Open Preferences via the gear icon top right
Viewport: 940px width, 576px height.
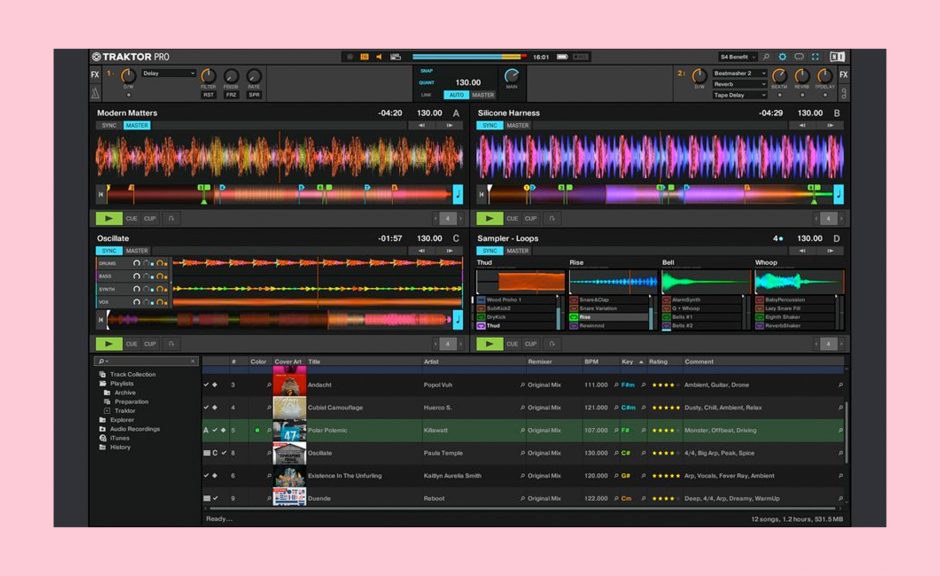pos(783,56)
